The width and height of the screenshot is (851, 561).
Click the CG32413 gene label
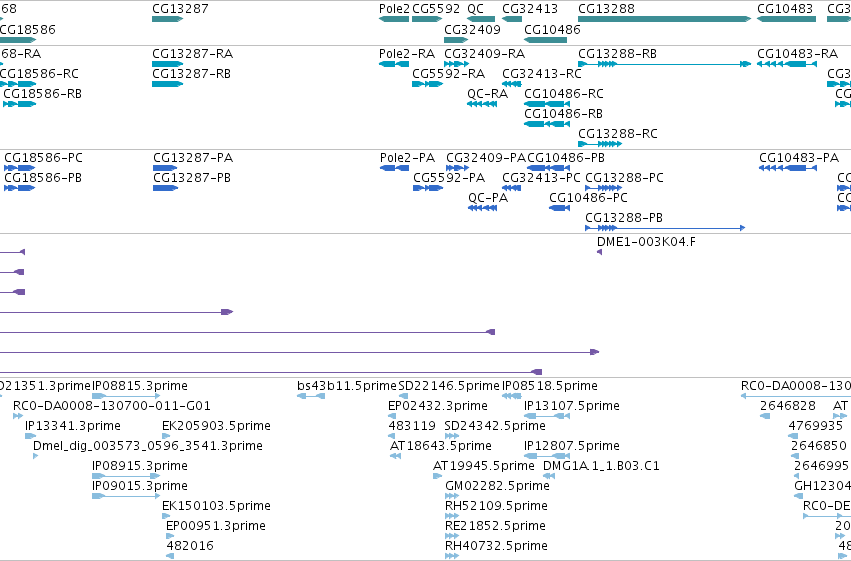(x=530, y=9)
